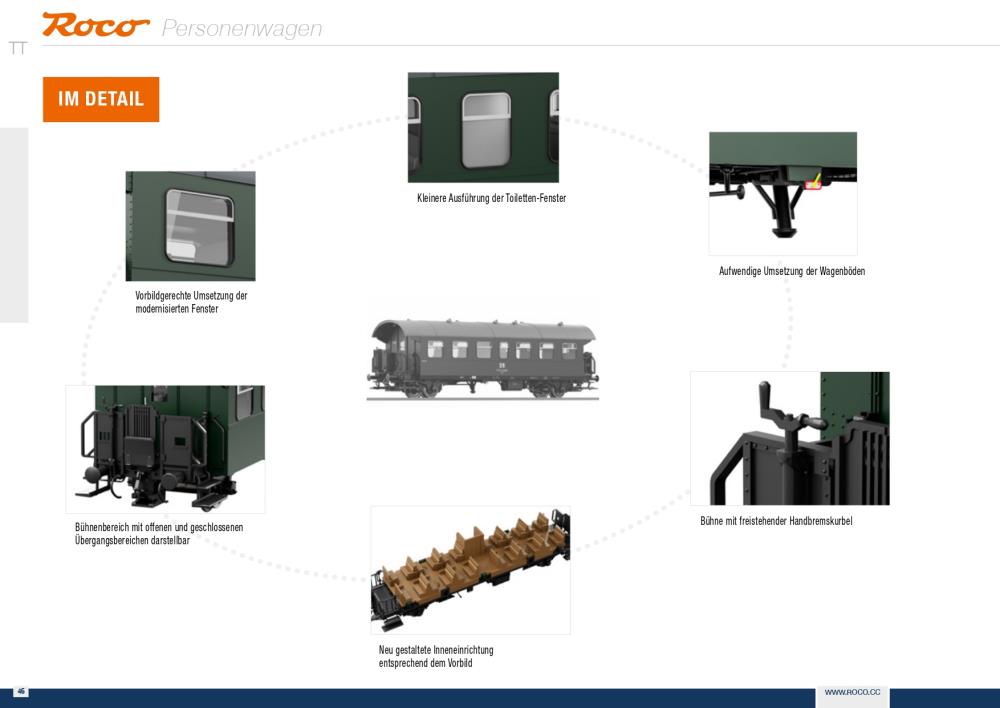Open the www.roco.cc website link
1000x708 pixels.
[x=852, y=693]
